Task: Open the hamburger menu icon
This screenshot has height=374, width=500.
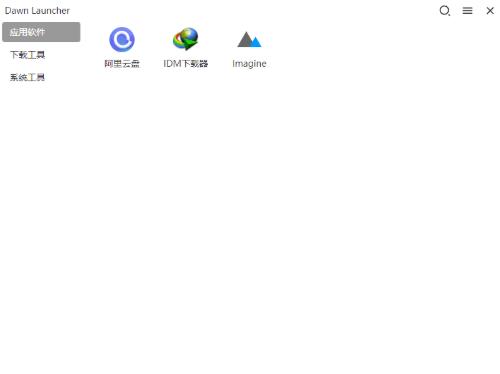Action: click(x=467, y=11)
